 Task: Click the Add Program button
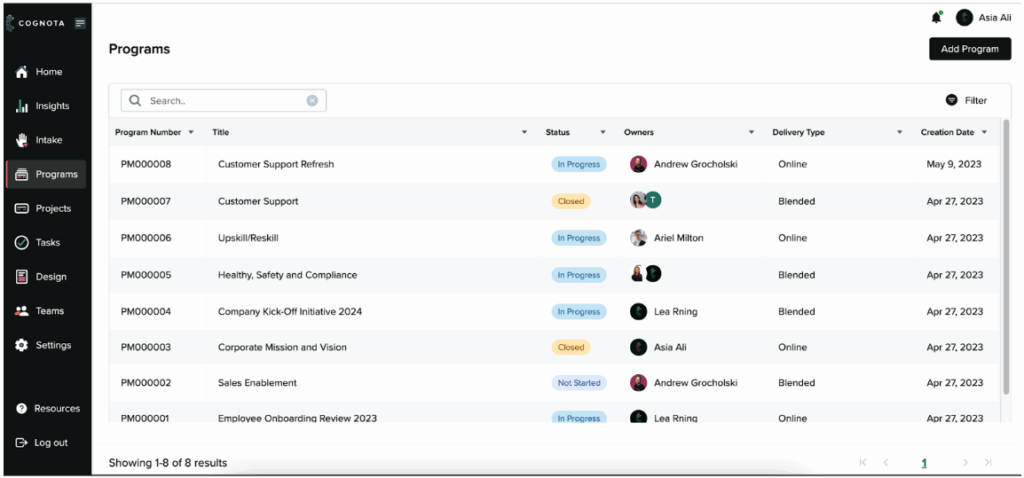coord(969,49)
